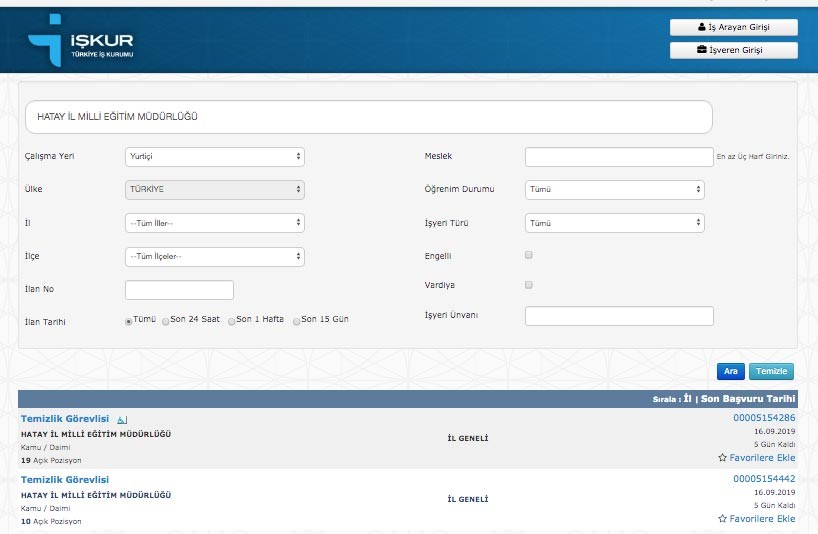Expand the İl province dropdown
Screen dimensions: 818x534
[214, 223]
